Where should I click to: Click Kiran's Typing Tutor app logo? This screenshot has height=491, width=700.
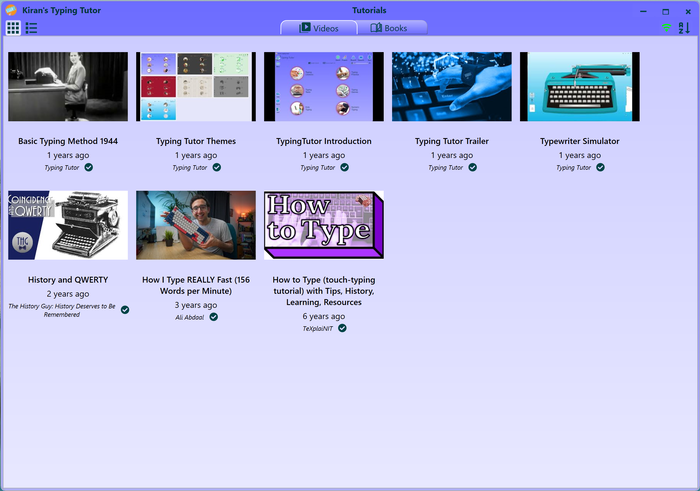(11, 10)
